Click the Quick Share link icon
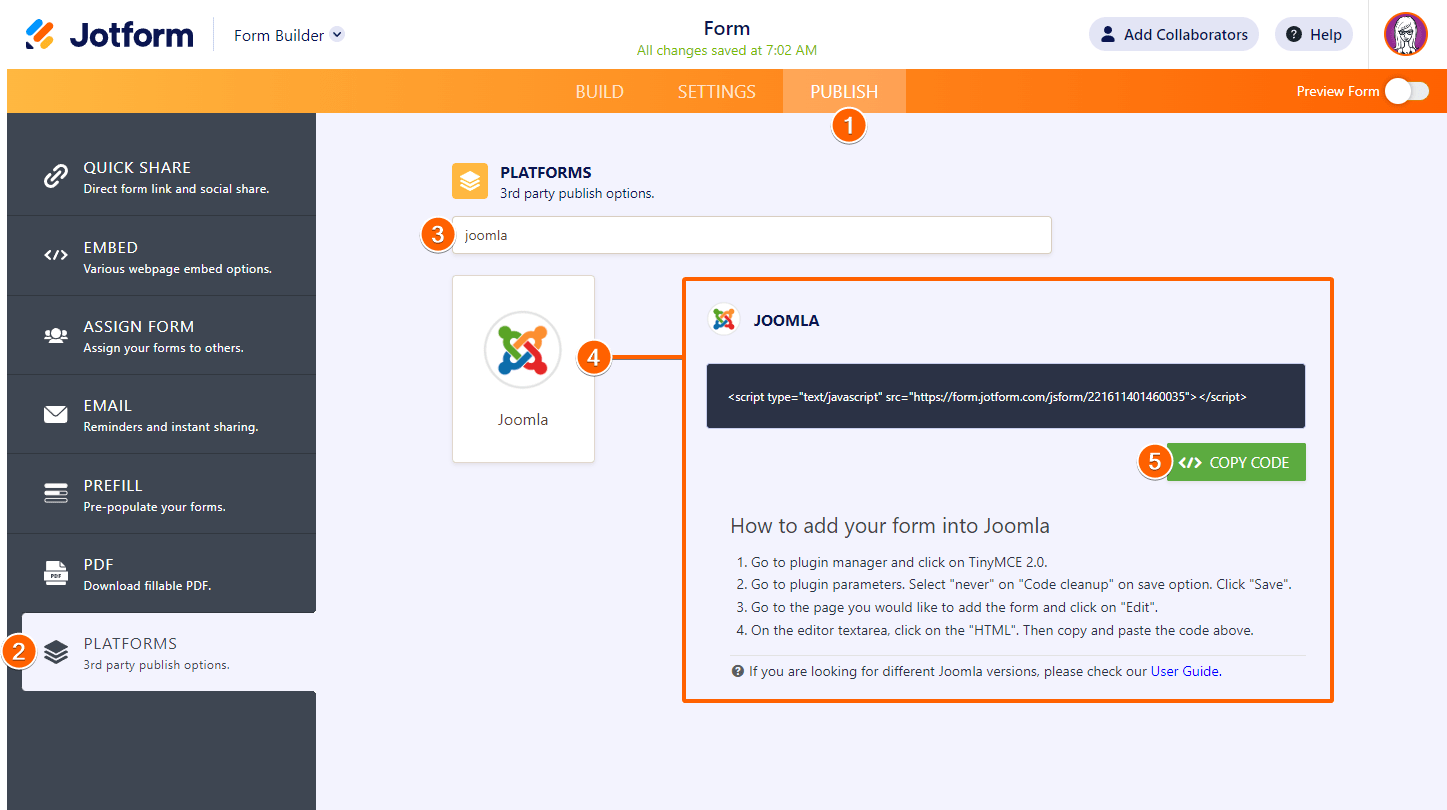 [x=55, y=177]
